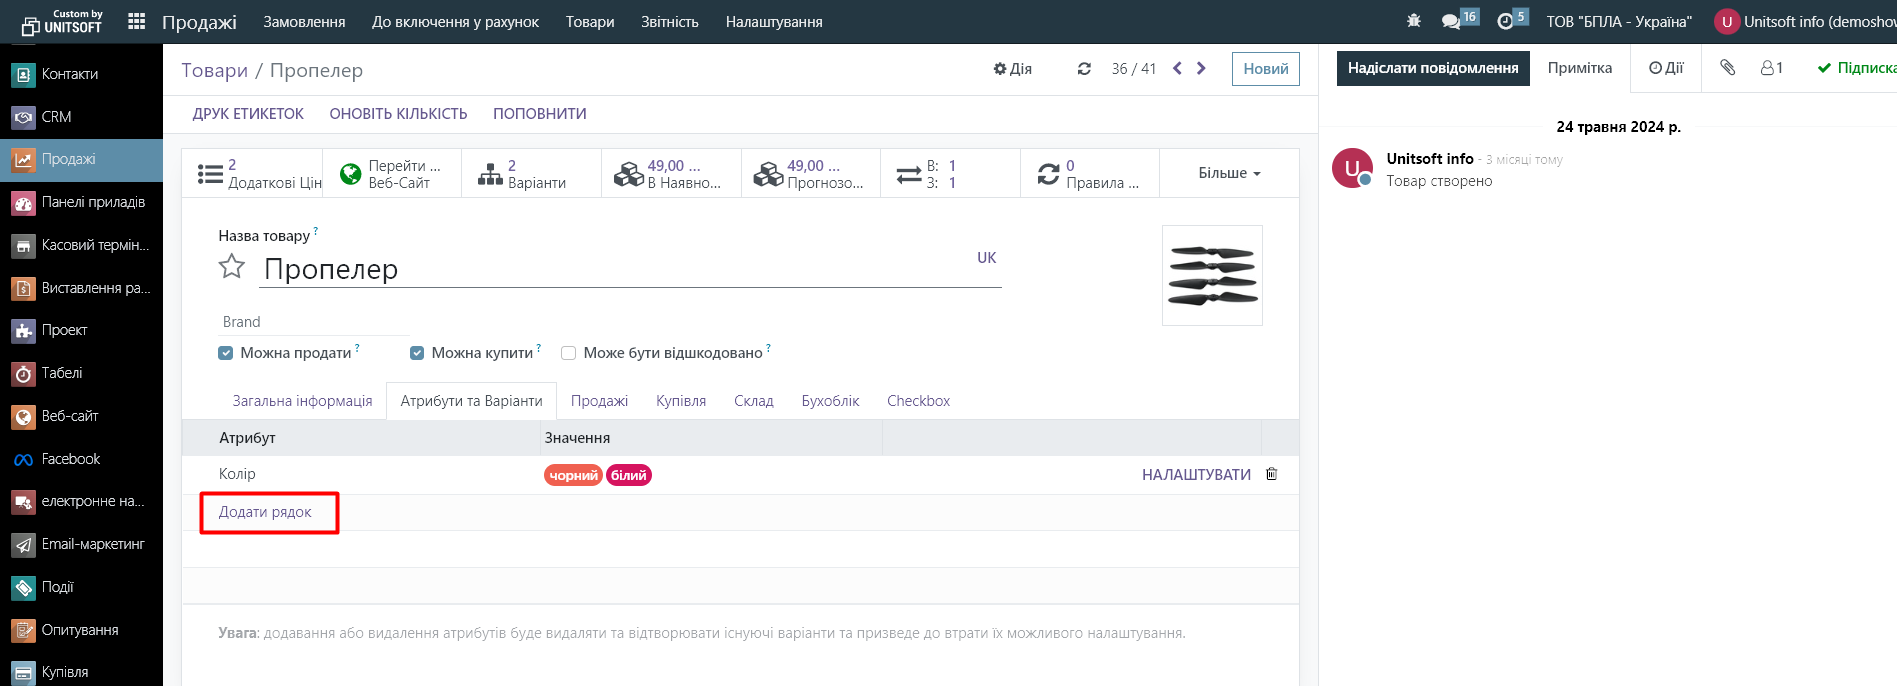Open the conversations chat icon

[x=1451, y=21]
